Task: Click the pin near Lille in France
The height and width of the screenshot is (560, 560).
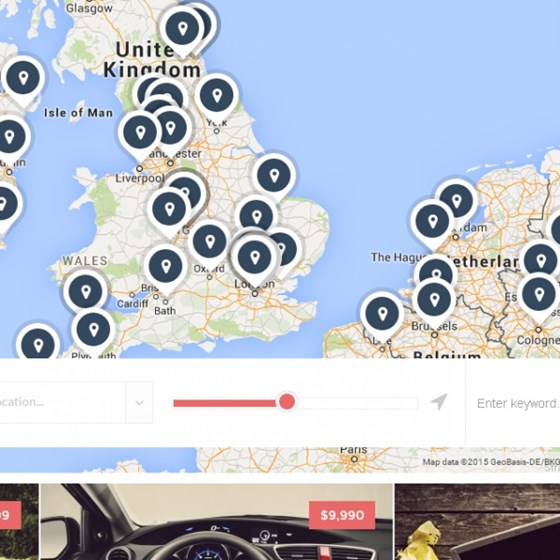Action: click(x=382, y=315)
